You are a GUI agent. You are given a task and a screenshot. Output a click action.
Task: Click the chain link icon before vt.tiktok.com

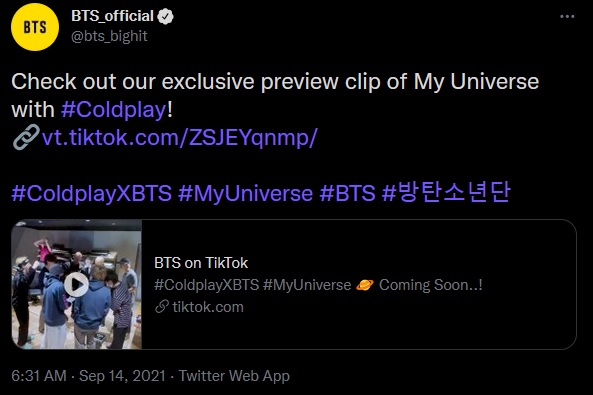26,137
